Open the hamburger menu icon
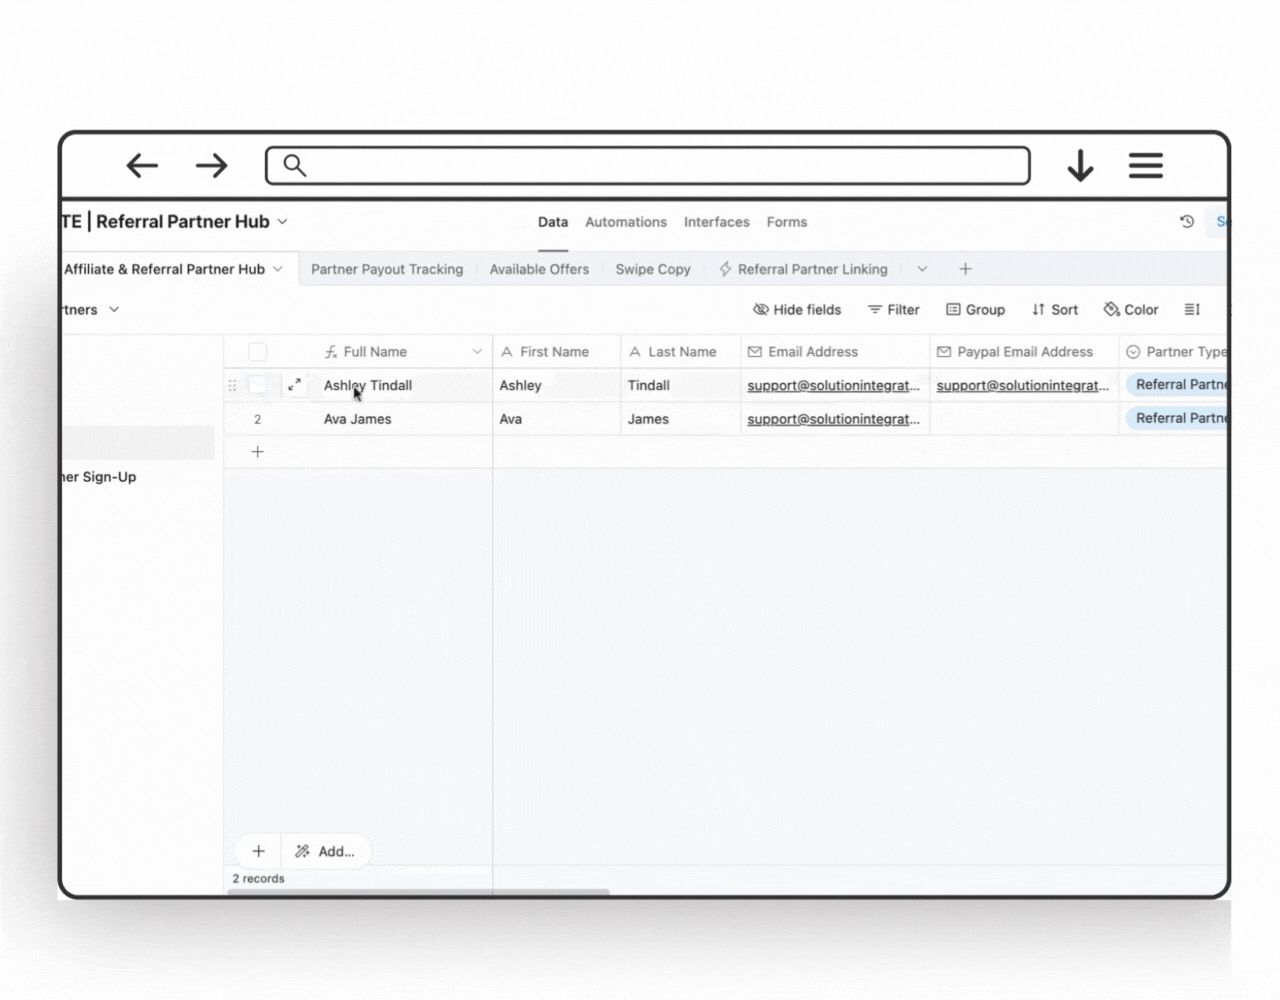Screen dimensions: 1280x1000 coord(1145,166)
